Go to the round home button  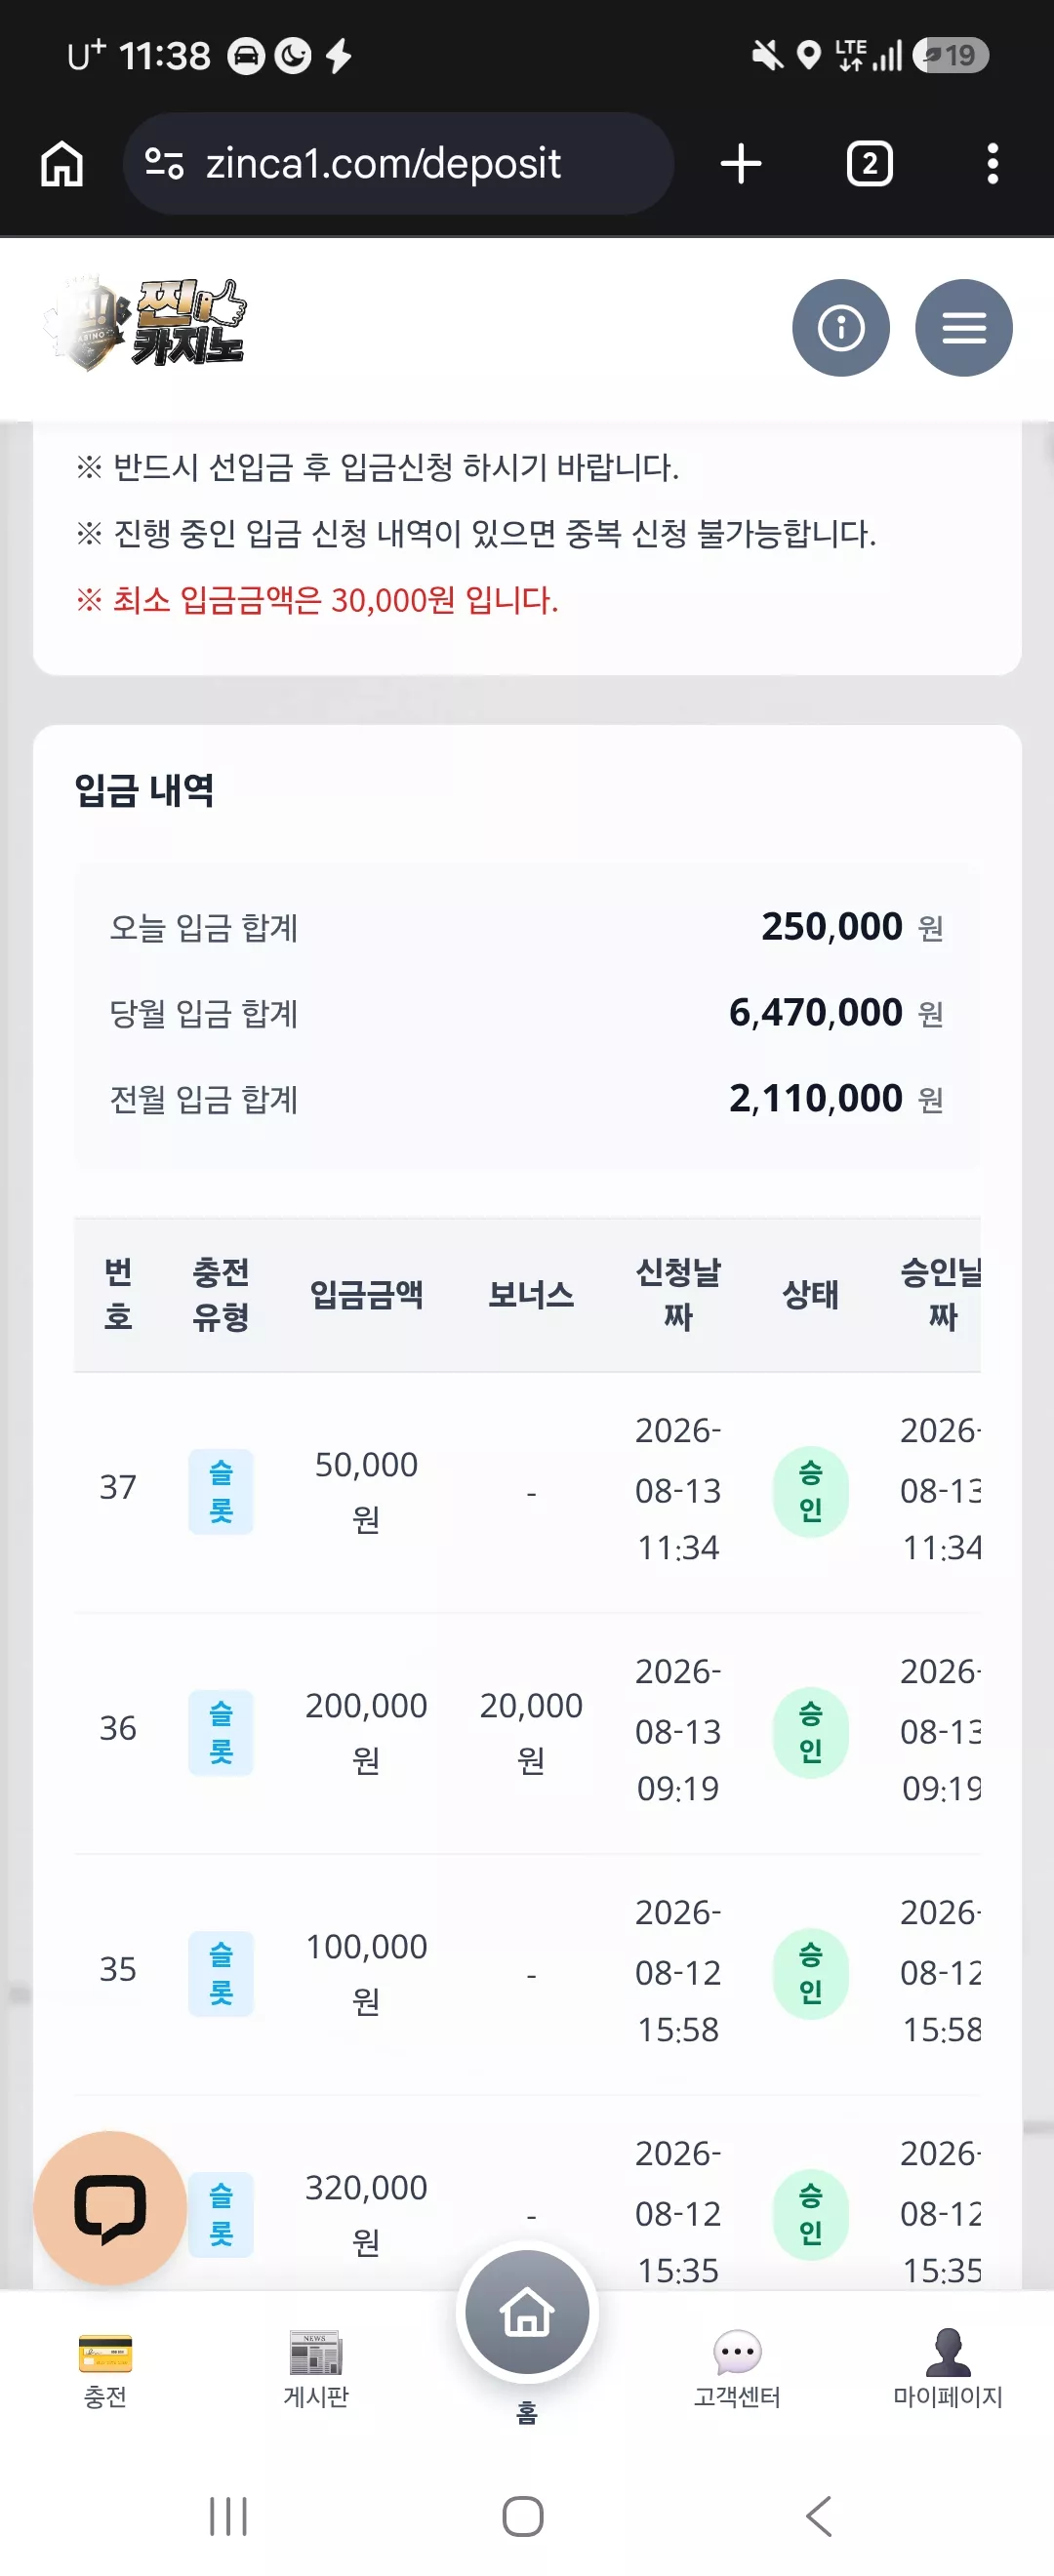pyautogui.click(x=527, y=2312)
